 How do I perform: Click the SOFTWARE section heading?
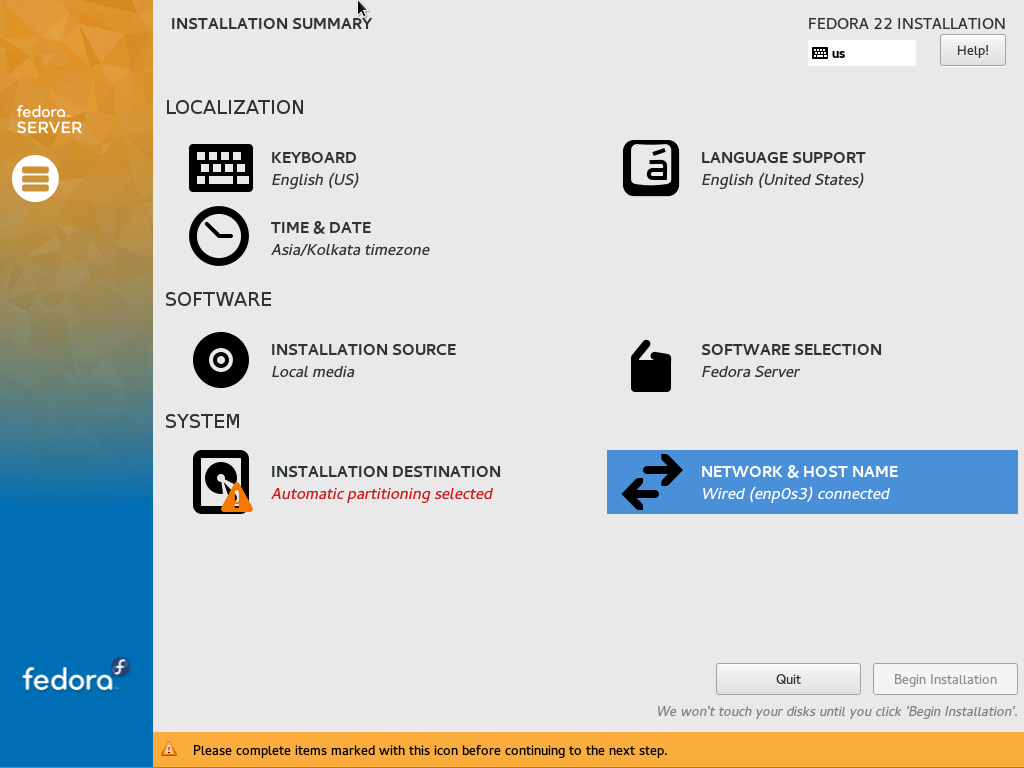218,299
